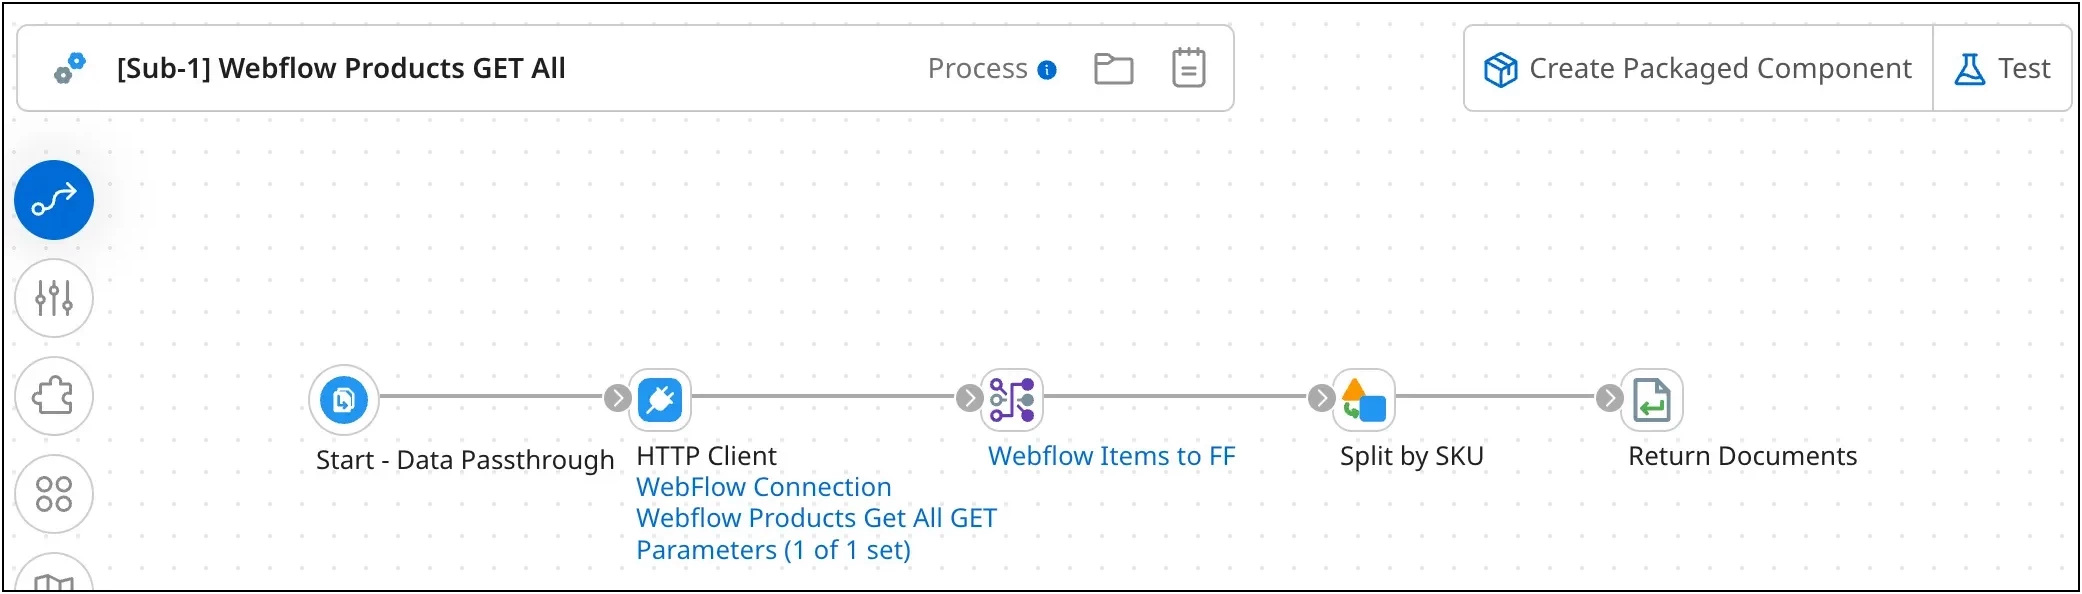Click the Return Documents shape
2082x594 pixels.
(x=1652, y=399)
